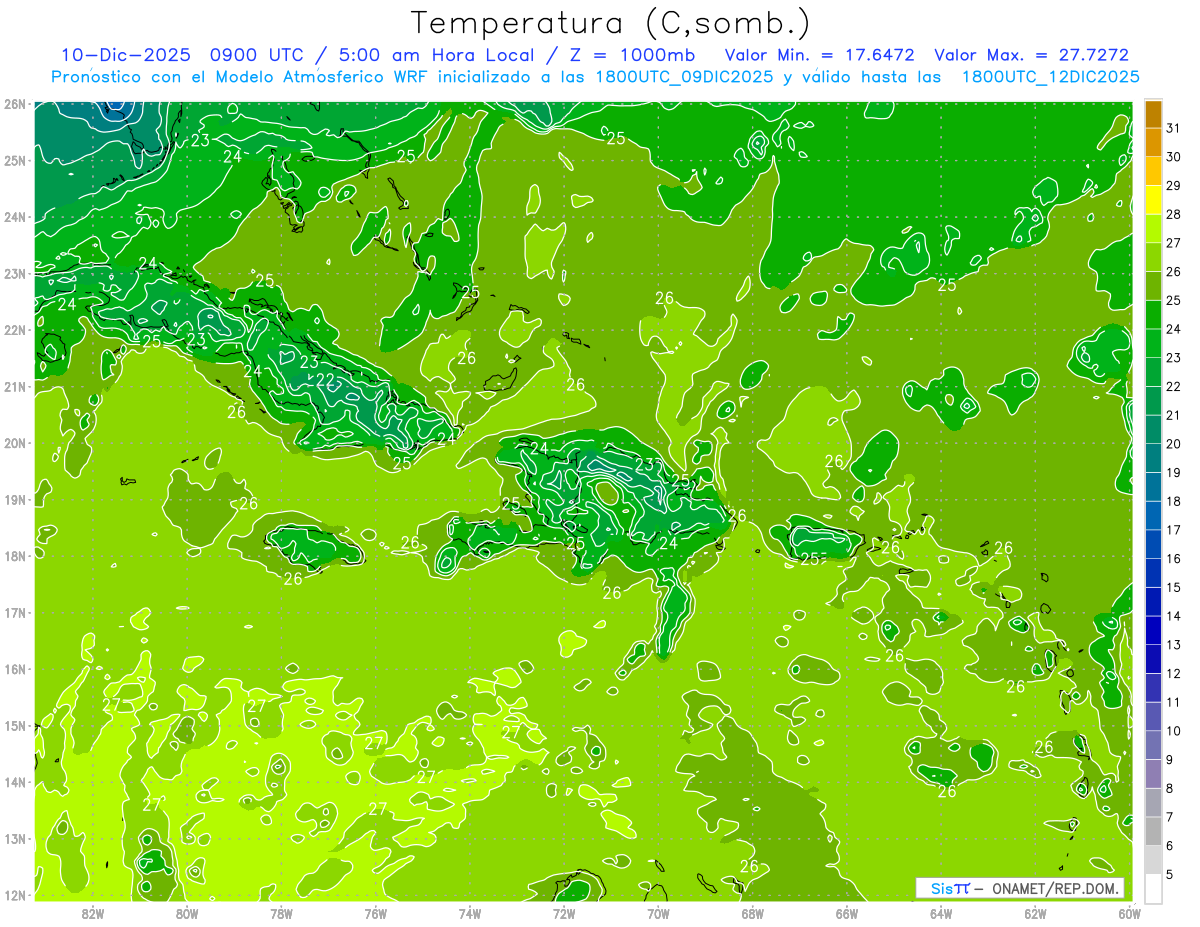Click the '82W' longitude axis label
1200x927 pixels.
[x=93, y=913]
